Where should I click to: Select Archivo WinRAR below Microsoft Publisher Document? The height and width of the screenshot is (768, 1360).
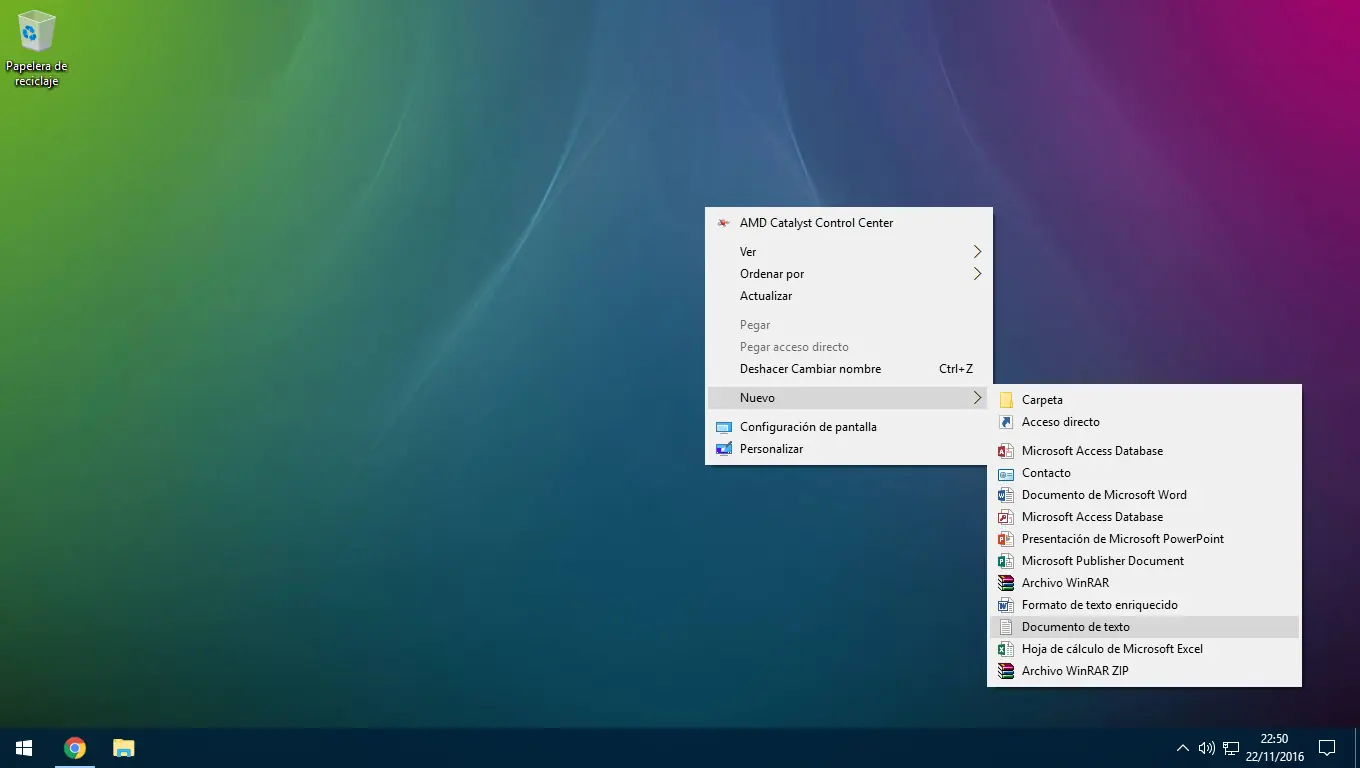(1144, 583)
